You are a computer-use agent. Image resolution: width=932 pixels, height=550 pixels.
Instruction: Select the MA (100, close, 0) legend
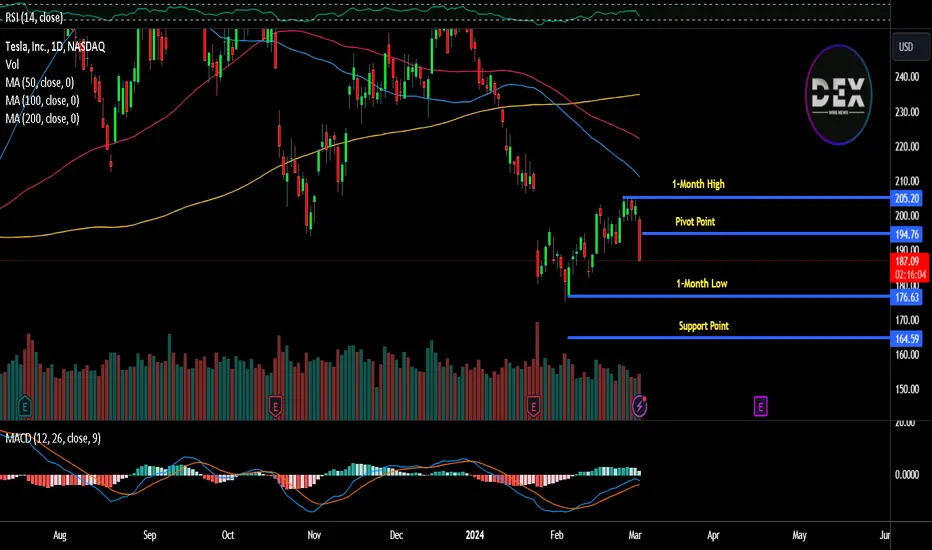point(42,100)
